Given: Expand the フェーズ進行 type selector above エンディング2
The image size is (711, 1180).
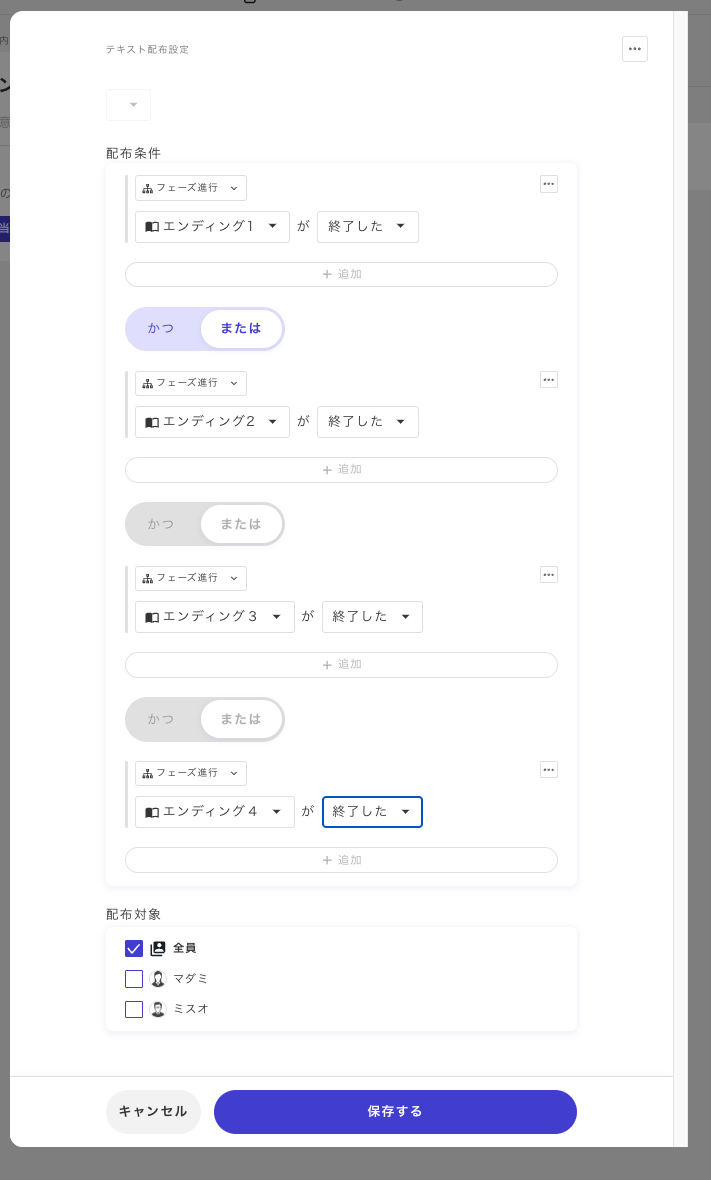Looking at the screenshot, I should click(x=191, y=383).
